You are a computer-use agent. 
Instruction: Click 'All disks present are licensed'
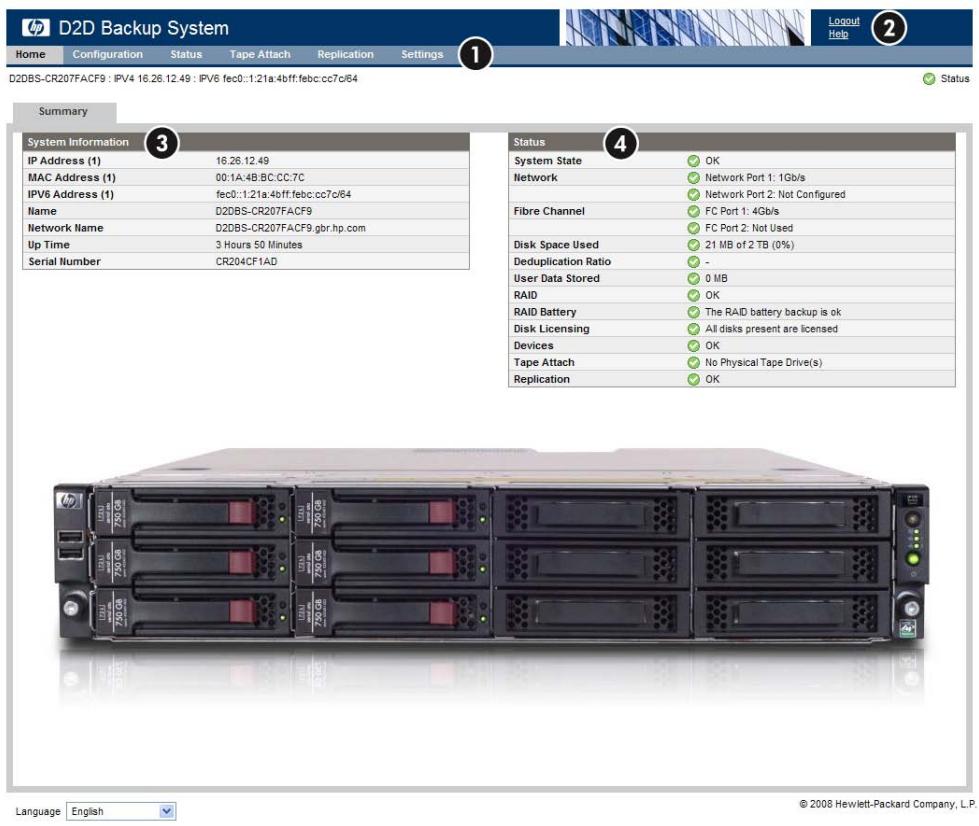(x=771, y=329)
